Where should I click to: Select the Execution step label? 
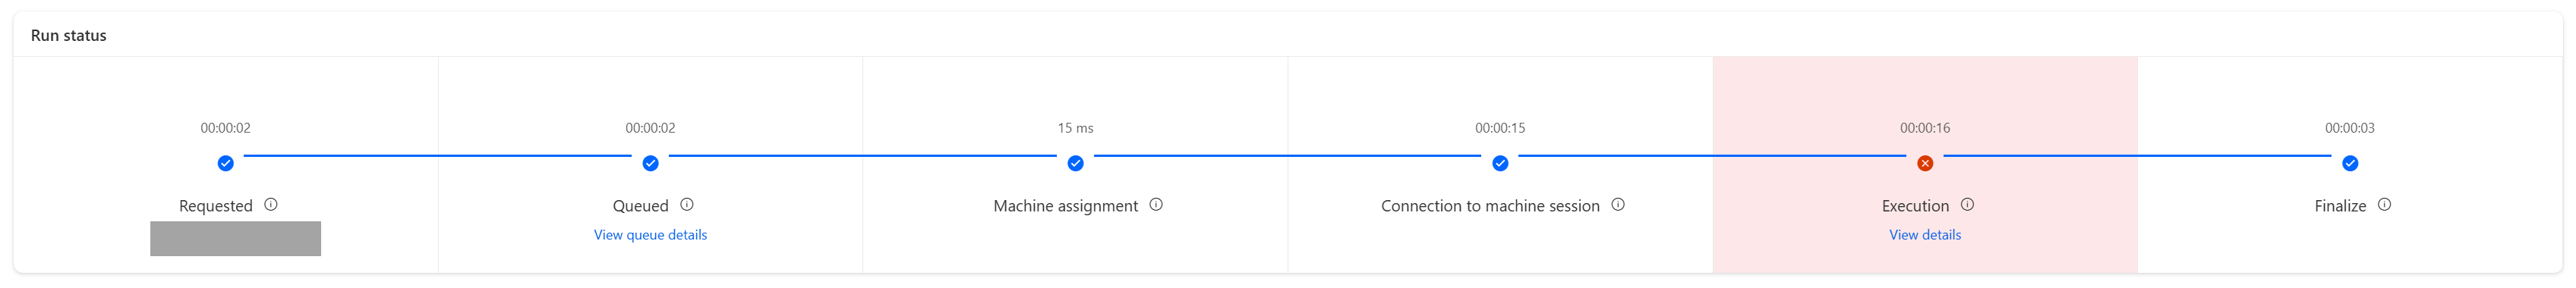coord(1915,206)
